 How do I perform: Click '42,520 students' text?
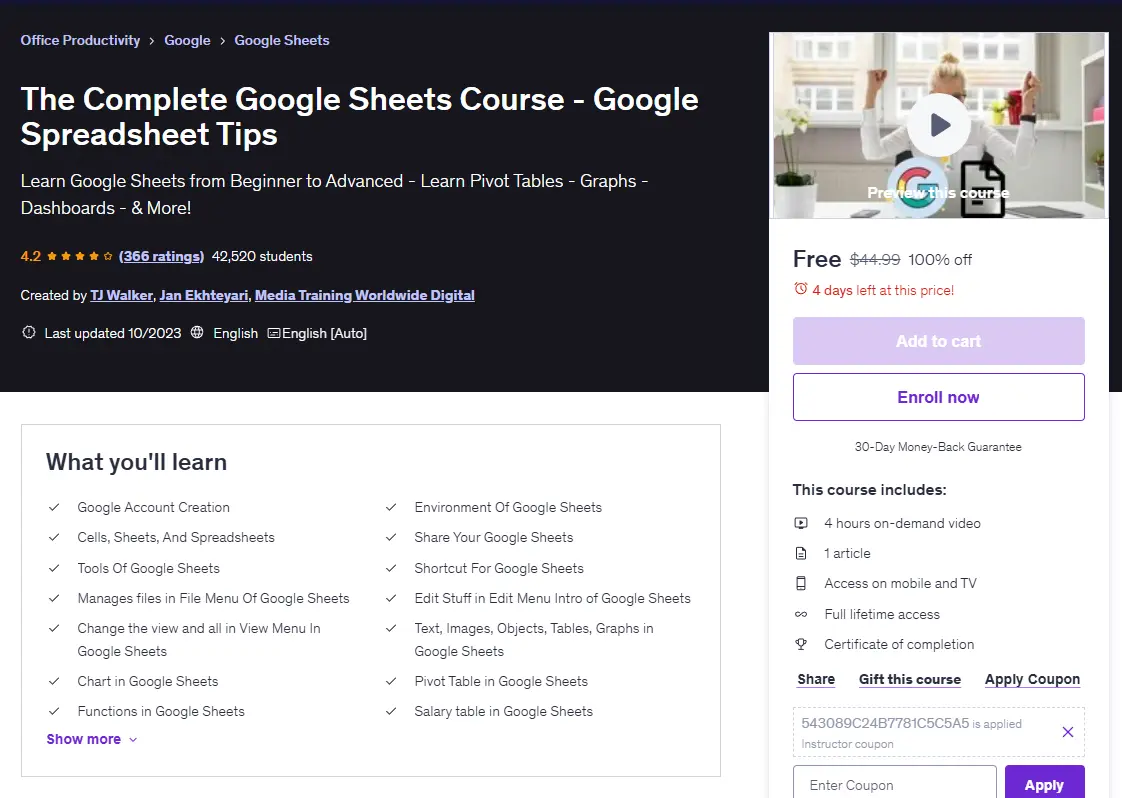coord(262,256)
